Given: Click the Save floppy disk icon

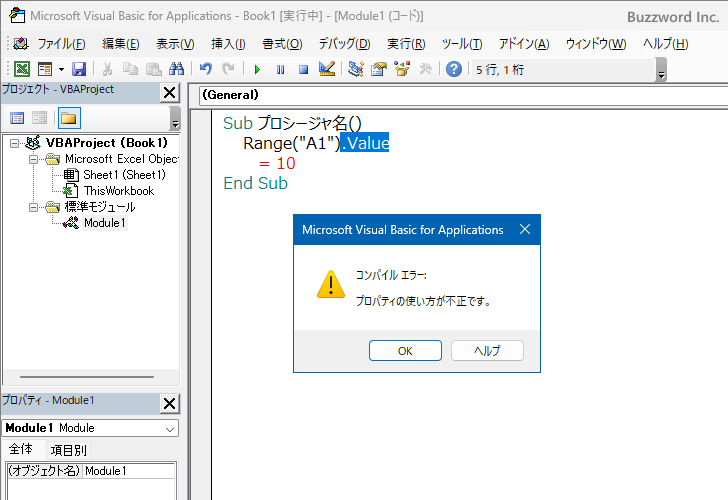Looking at the screenshot, I should (x=79, y=69).
